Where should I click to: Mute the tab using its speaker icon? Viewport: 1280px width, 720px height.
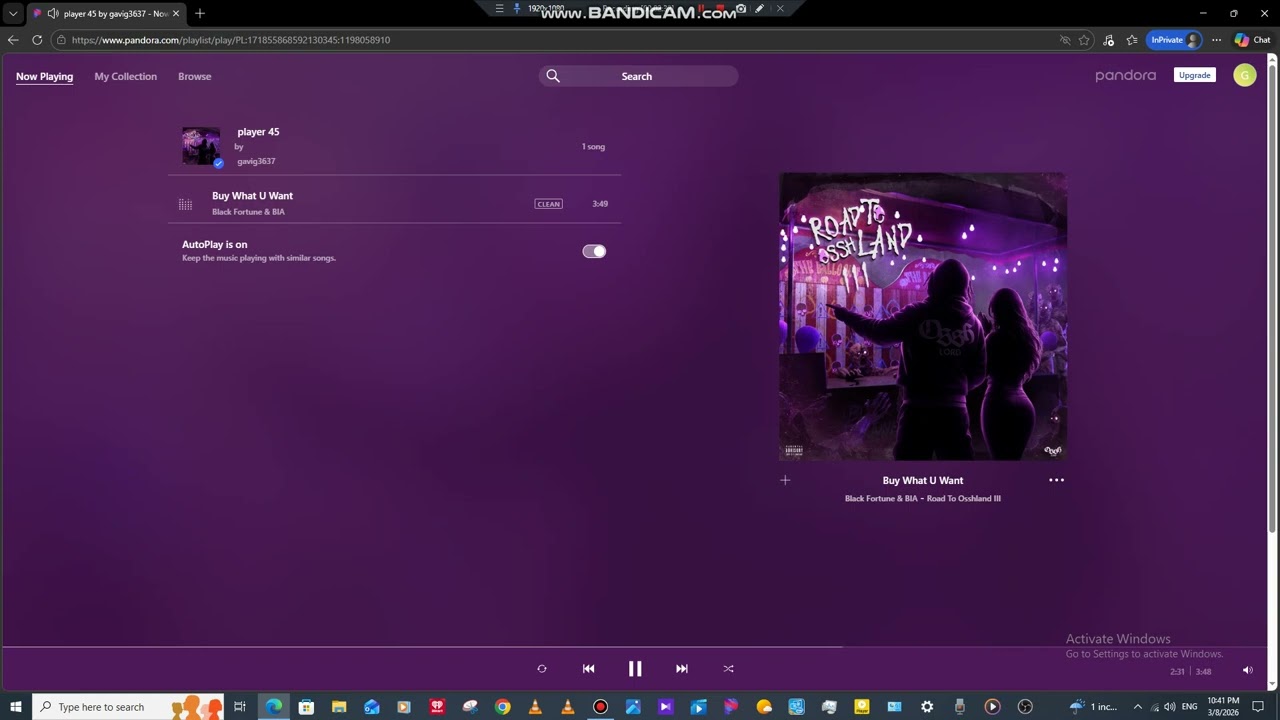click(x=52, y=14)
